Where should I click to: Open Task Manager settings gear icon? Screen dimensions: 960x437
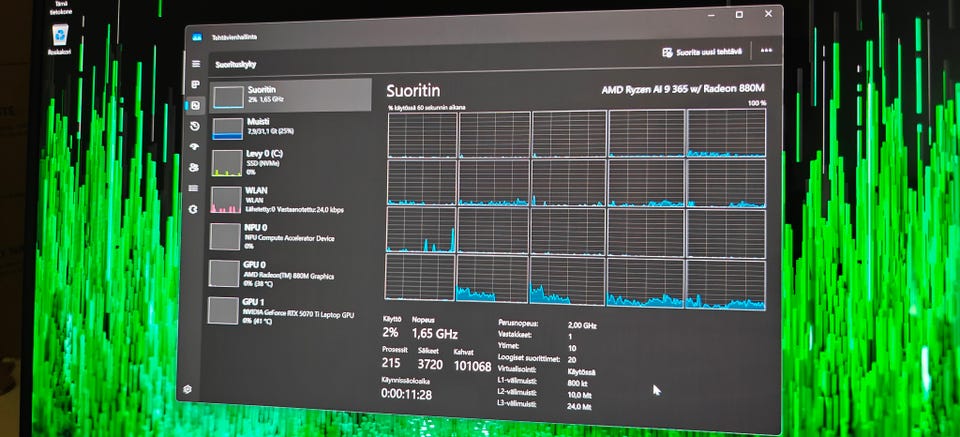coord(187,389)
